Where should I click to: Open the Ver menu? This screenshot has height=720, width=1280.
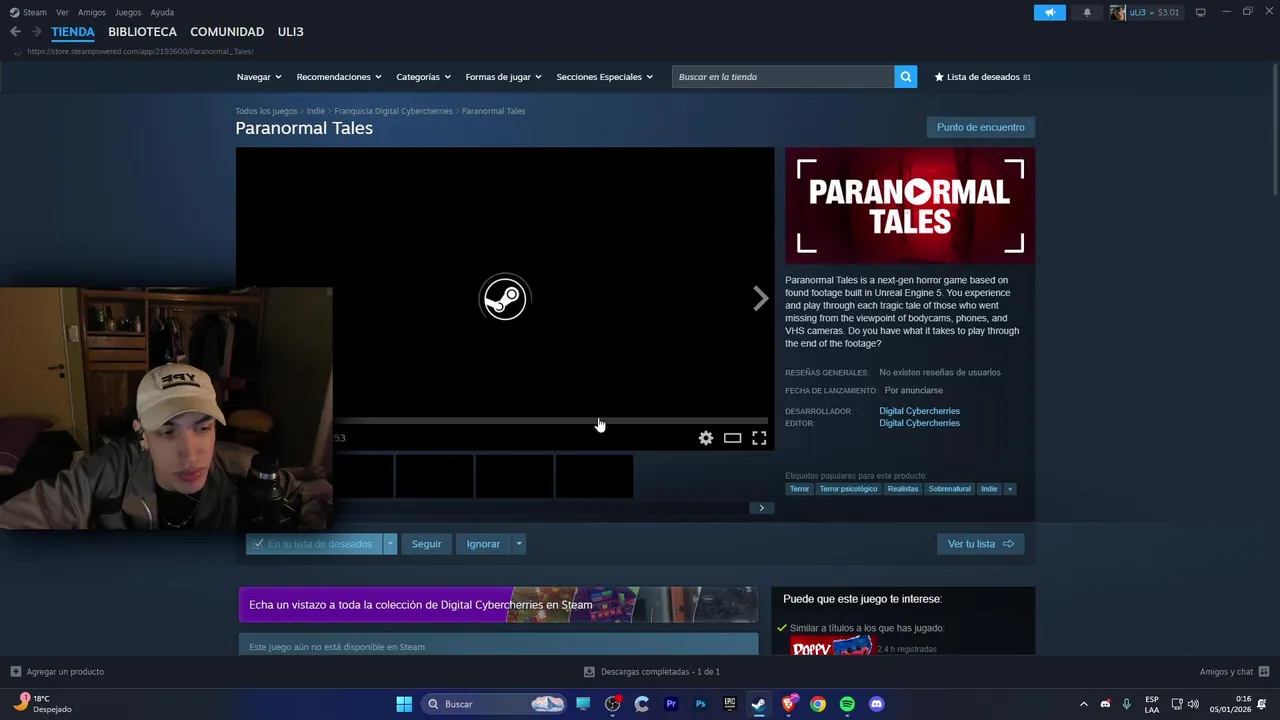point(62,12)
